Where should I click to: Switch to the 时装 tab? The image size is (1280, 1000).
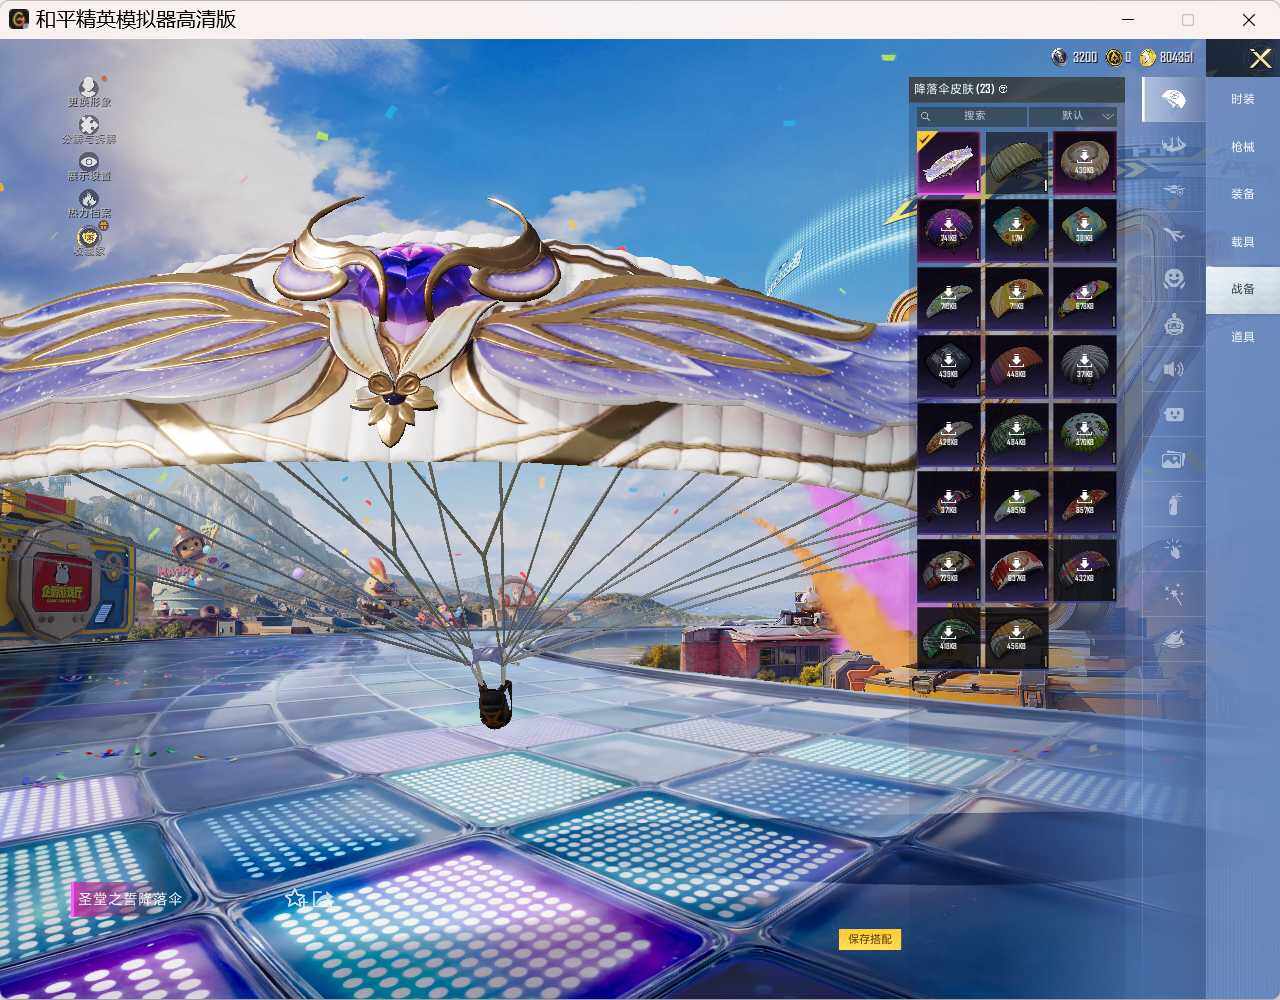pyautogui.click(x=1243, y=99)
